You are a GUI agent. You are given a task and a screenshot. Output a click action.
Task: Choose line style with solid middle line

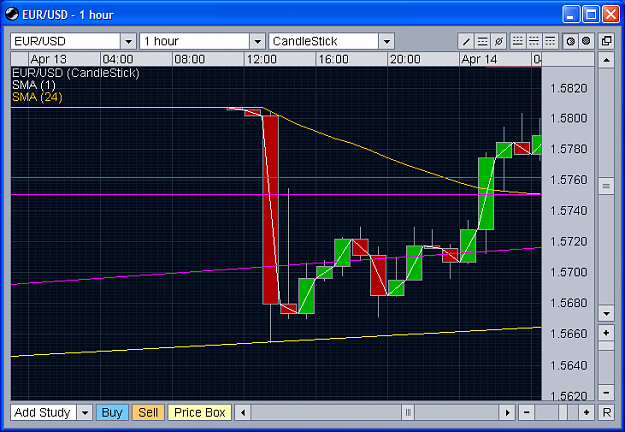(x=534, y=41)
